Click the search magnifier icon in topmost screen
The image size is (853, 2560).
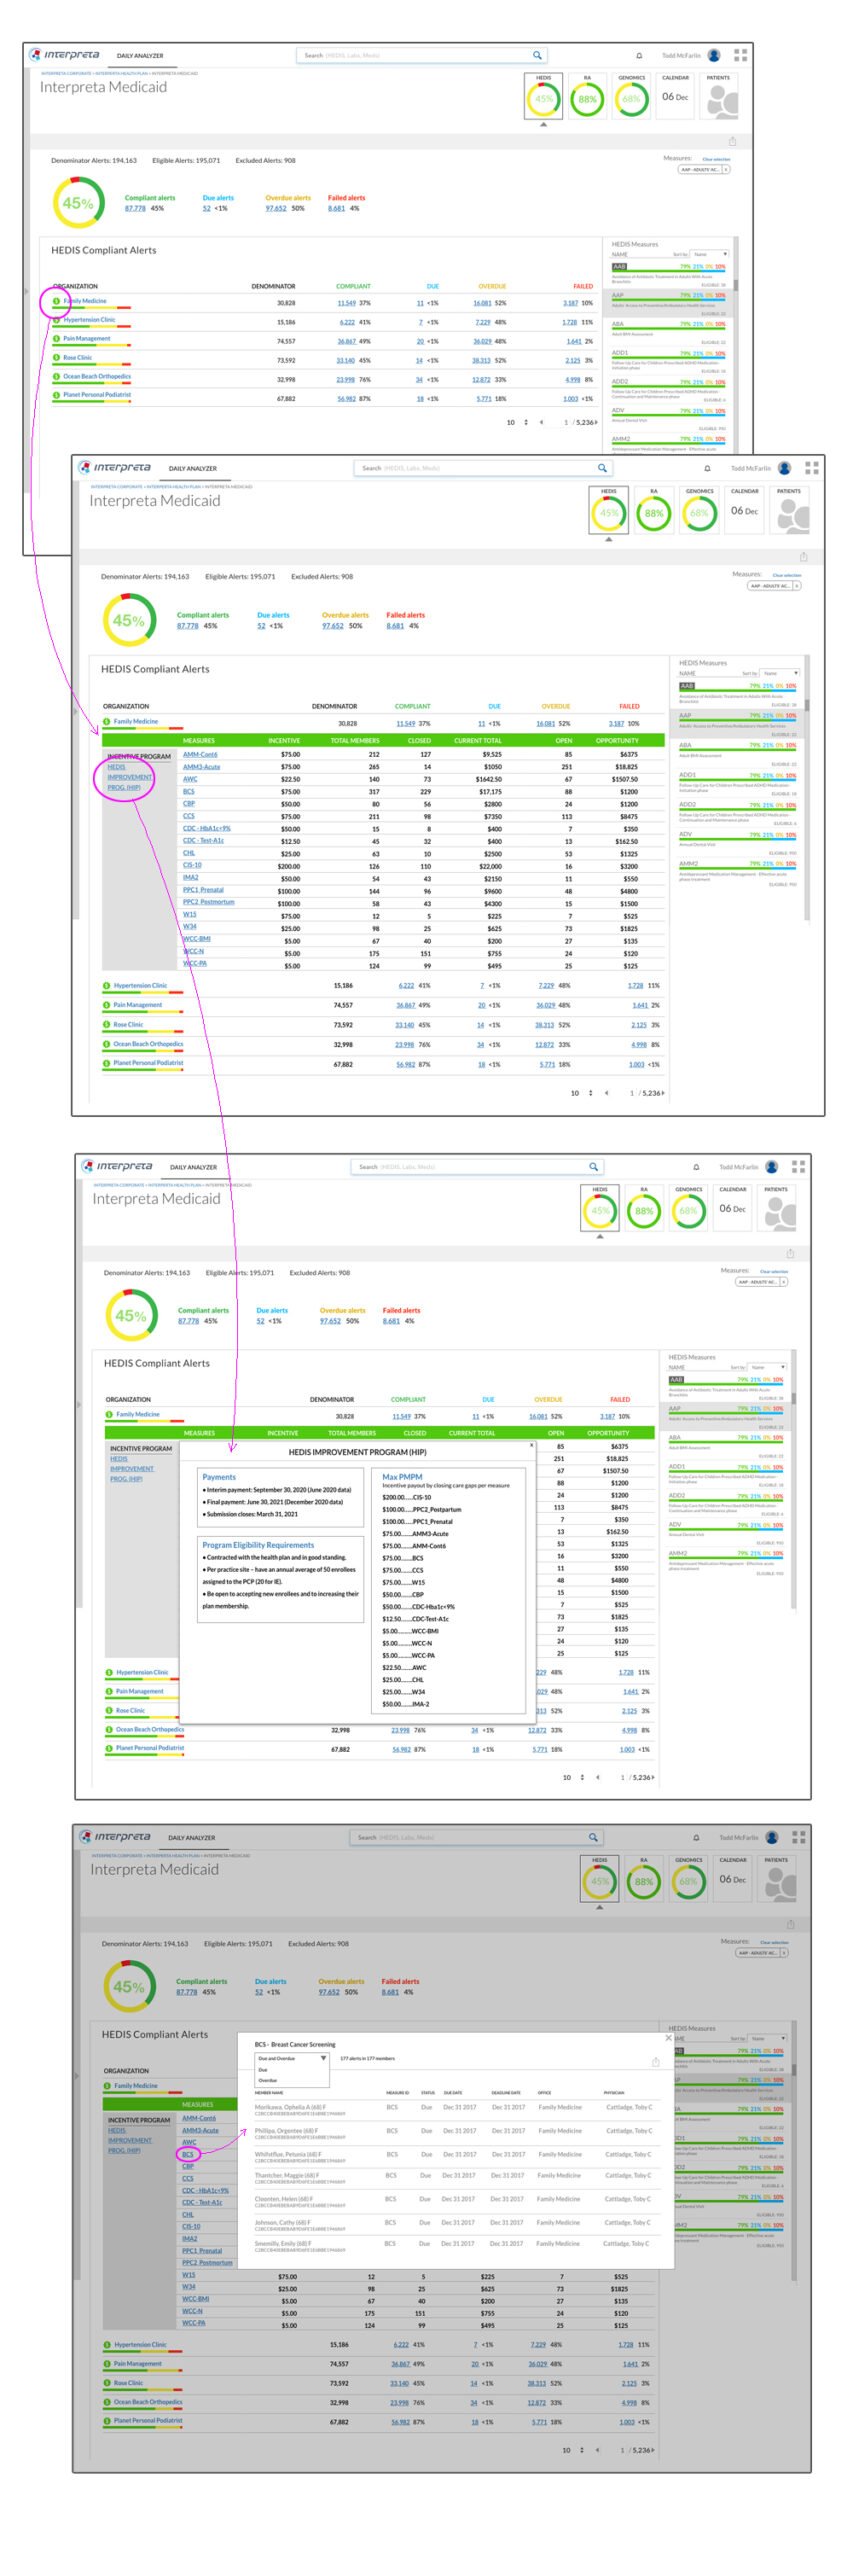point(537,55)
